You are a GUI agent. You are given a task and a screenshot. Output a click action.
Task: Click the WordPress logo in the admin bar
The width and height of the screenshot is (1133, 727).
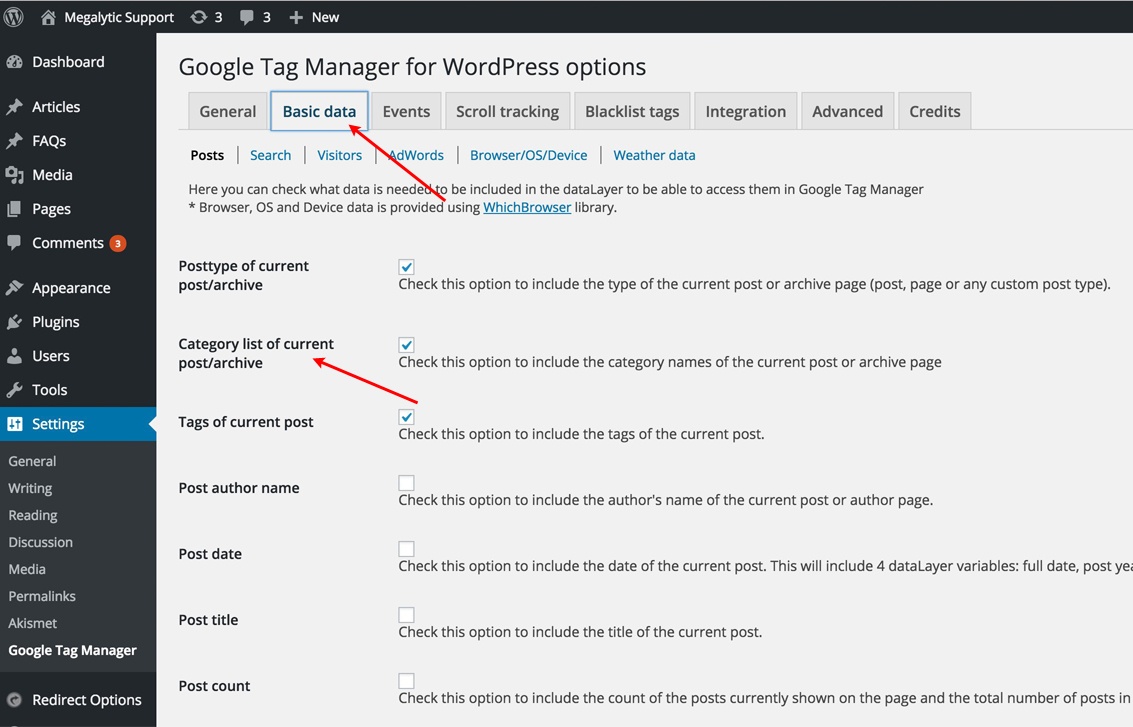pos(12,16)
